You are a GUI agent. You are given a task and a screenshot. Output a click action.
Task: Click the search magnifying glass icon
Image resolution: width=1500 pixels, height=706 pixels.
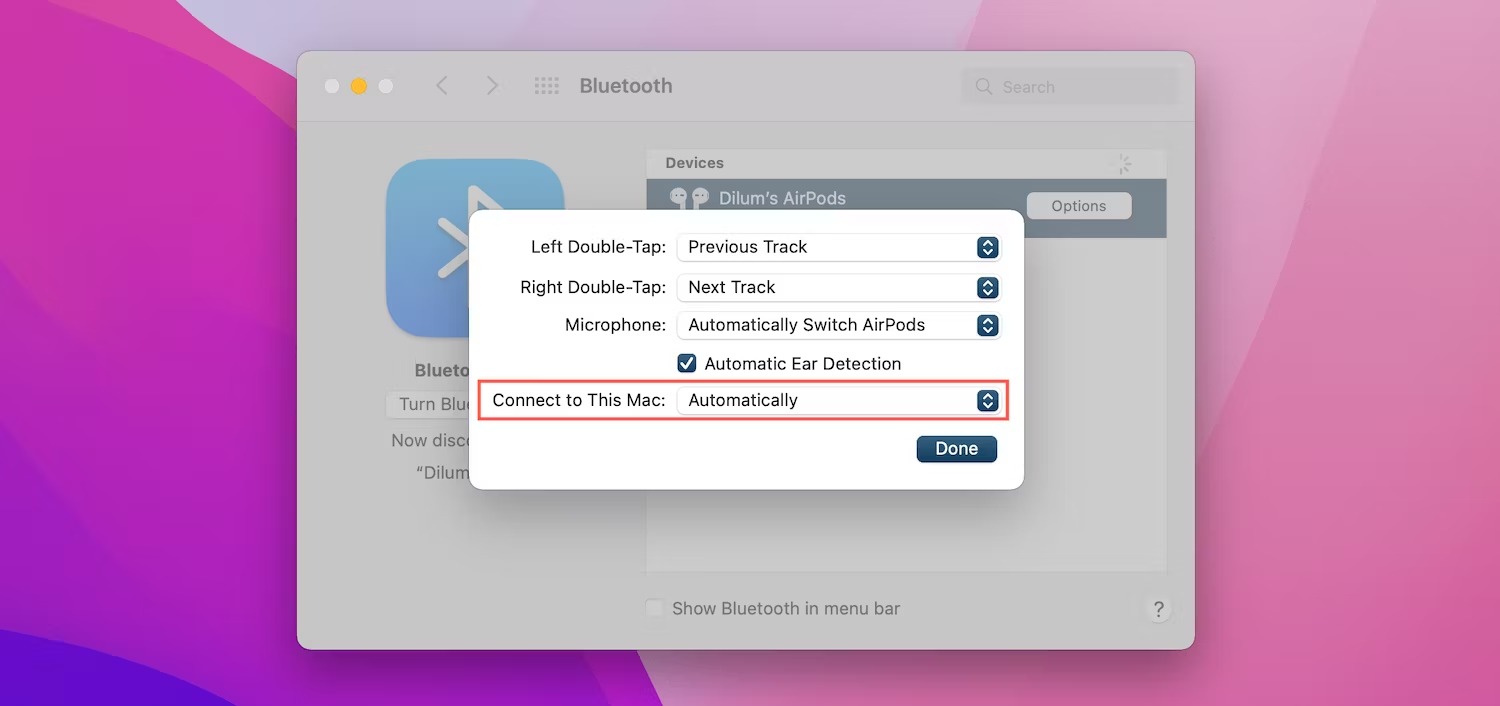pyautogui.click(x=984, y=87)
